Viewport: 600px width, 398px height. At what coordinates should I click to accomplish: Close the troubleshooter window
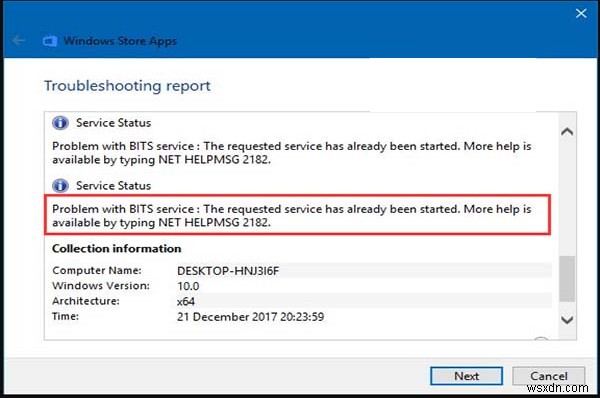click(581, 13)
